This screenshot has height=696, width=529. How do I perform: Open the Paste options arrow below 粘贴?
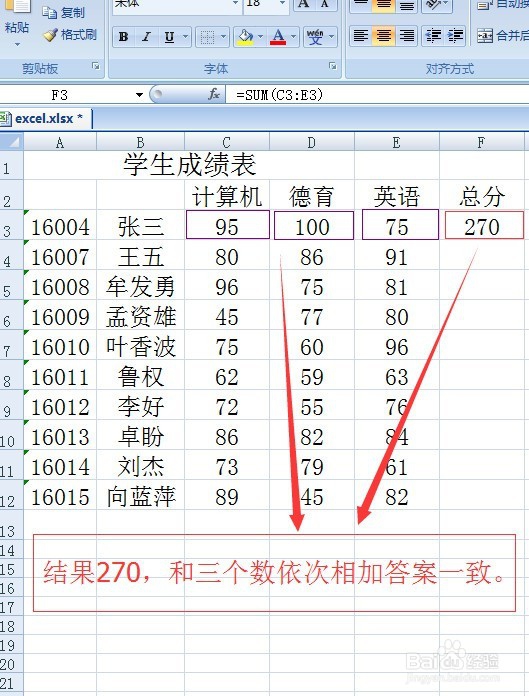coord(17,44)
